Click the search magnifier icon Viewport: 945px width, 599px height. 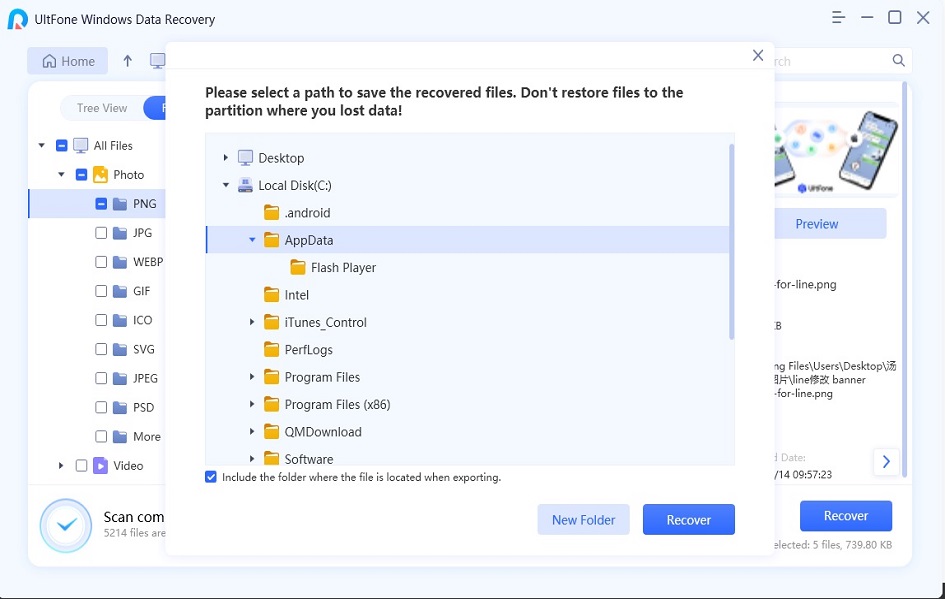899,61
